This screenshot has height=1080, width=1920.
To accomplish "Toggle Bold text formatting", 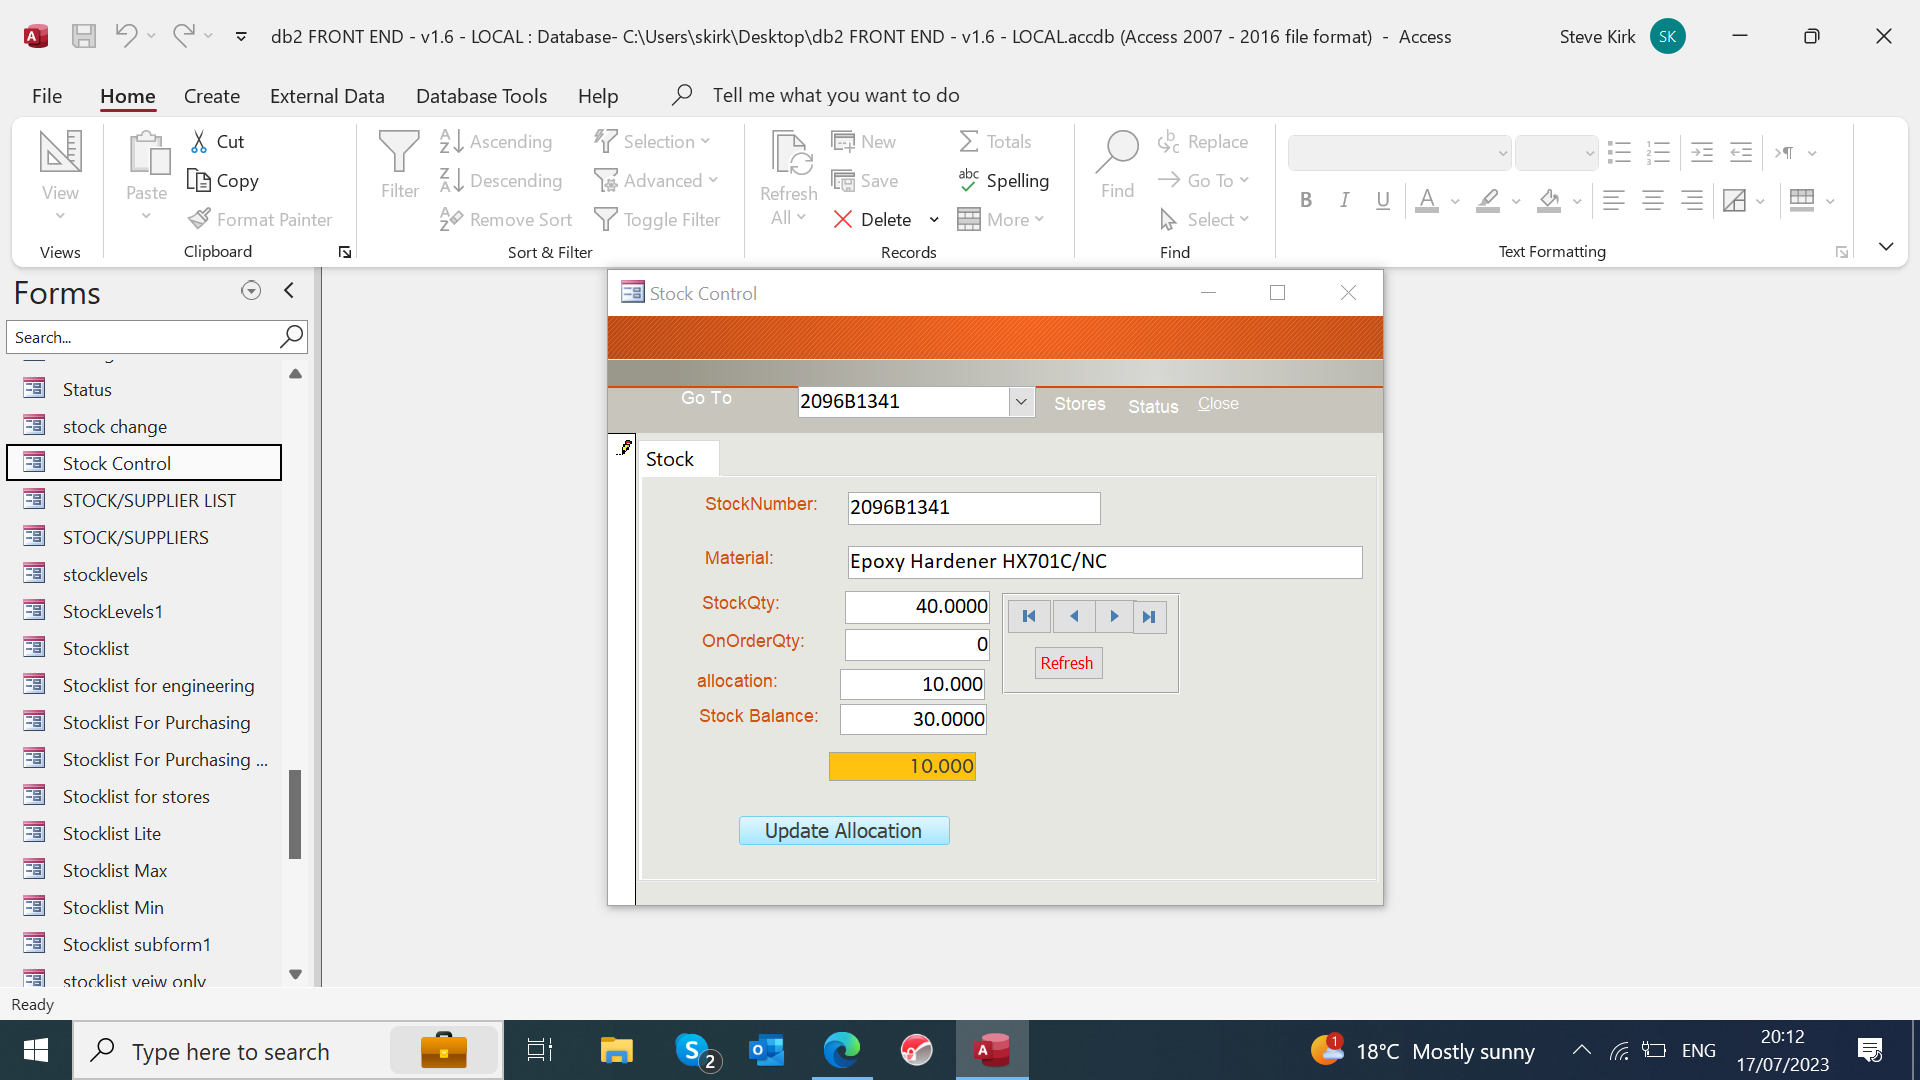I will (x=1306, y=200).
